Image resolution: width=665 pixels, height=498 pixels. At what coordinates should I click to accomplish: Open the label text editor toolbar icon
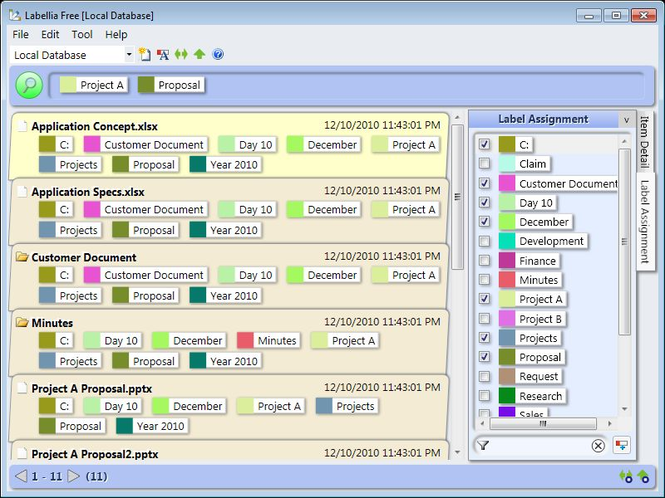[163, 55]
